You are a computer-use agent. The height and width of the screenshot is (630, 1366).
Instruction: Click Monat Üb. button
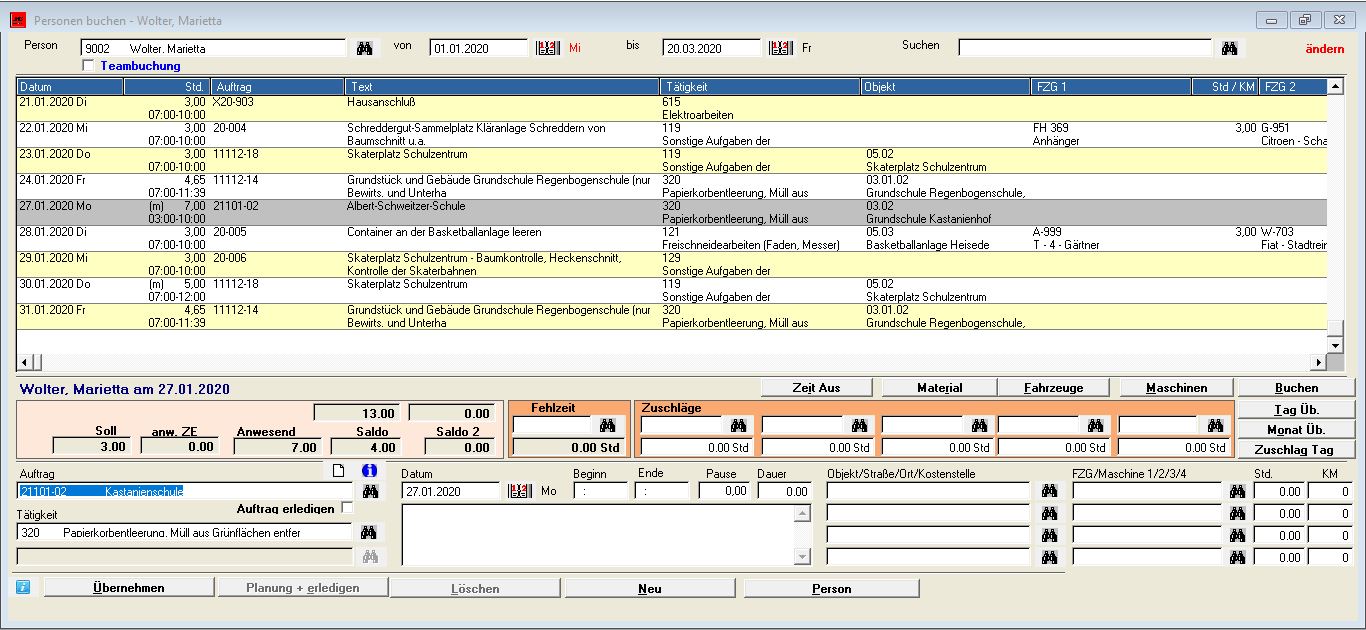coord(1297,429)
